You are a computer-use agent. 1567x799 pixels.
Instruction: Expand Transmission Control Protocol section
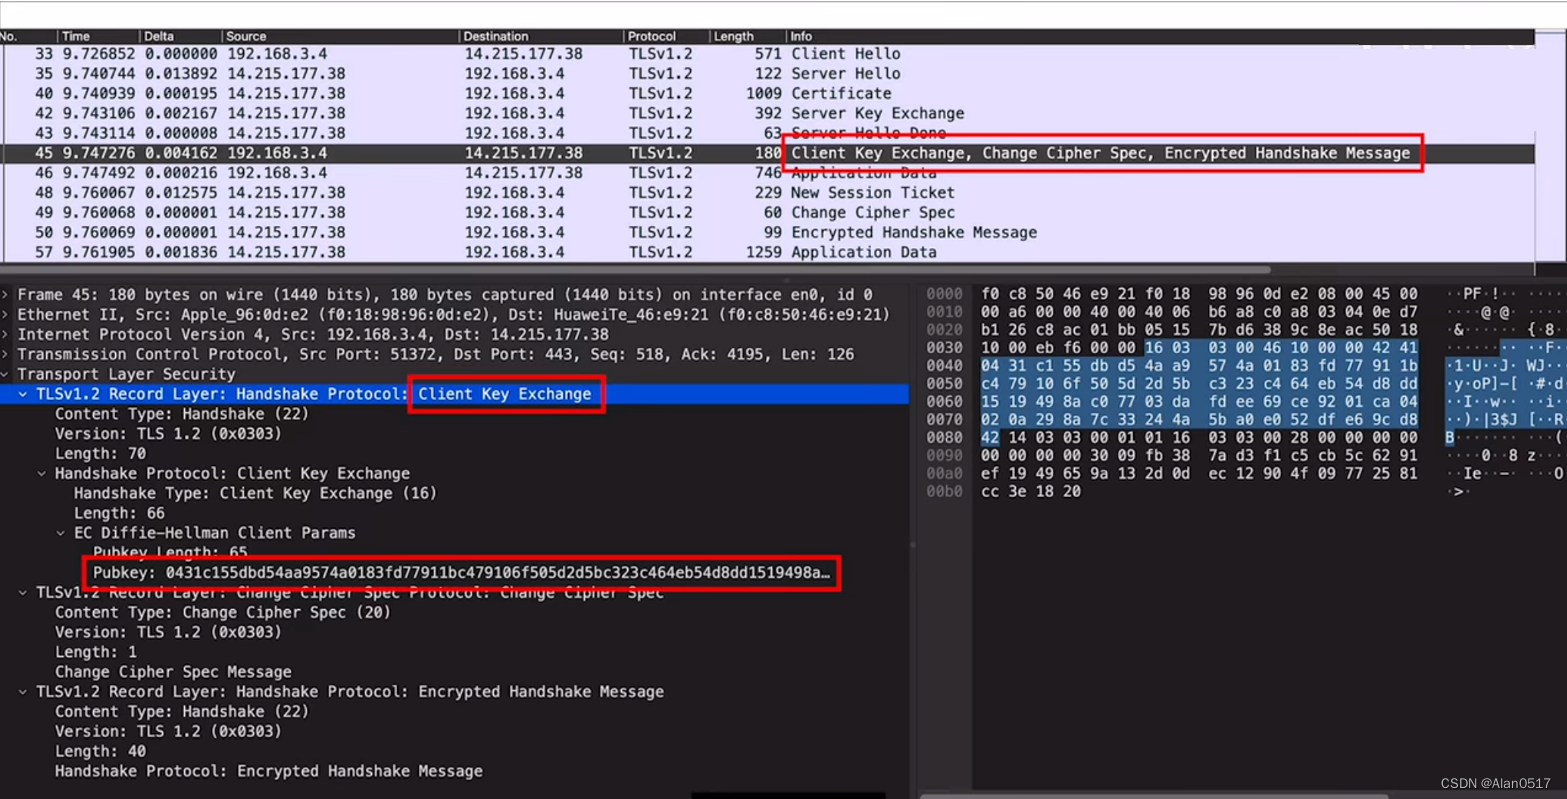coord(6,354)
